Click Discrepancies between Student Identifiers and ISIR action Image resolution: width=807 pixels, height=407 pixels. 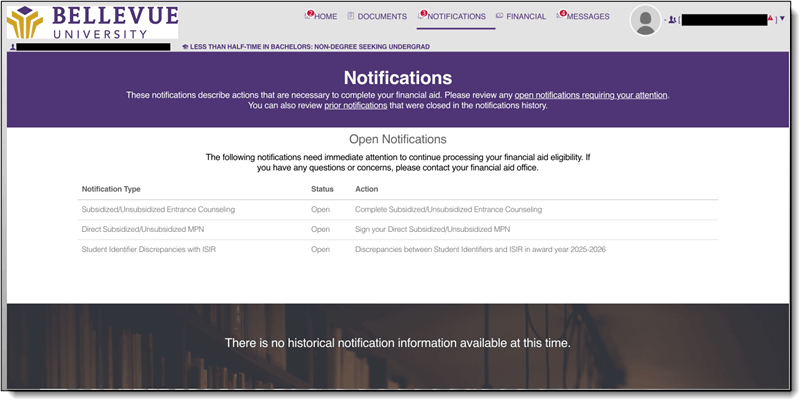point(480,250)
